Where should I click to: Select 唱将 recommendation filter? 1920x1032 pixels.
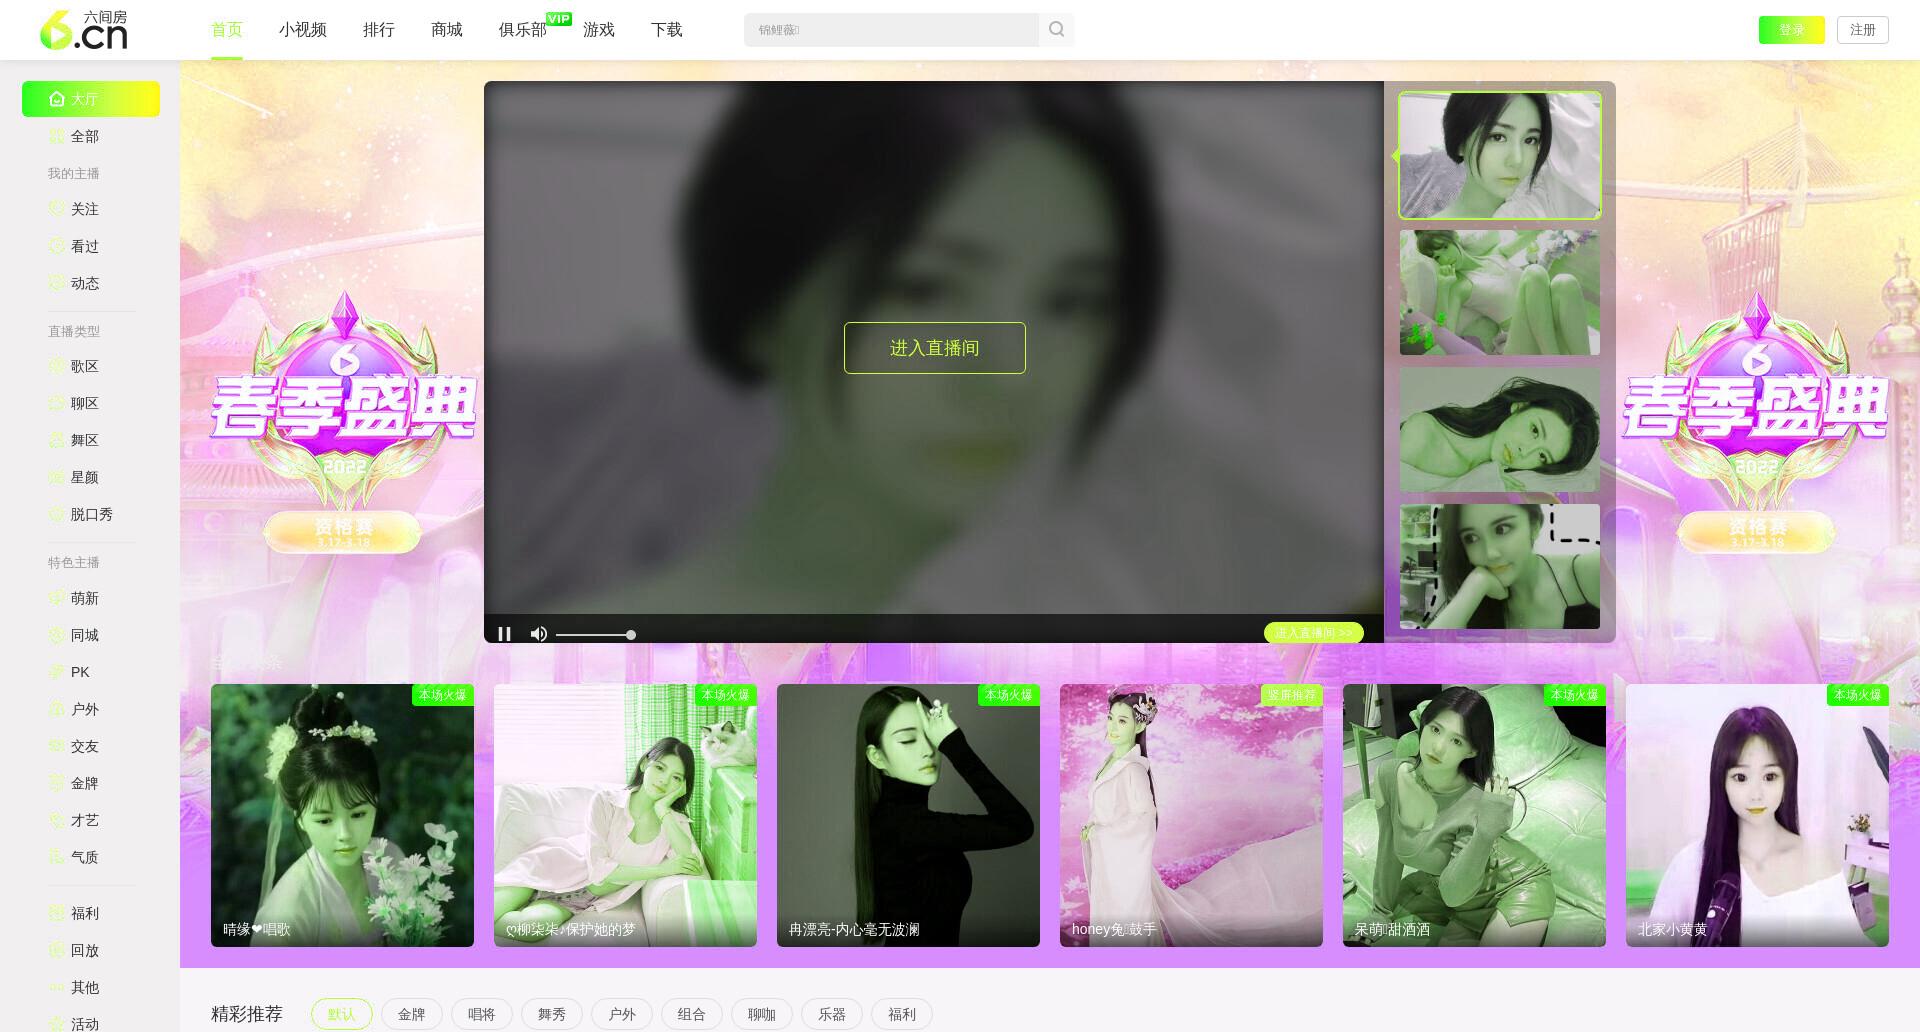(482, 1014)
